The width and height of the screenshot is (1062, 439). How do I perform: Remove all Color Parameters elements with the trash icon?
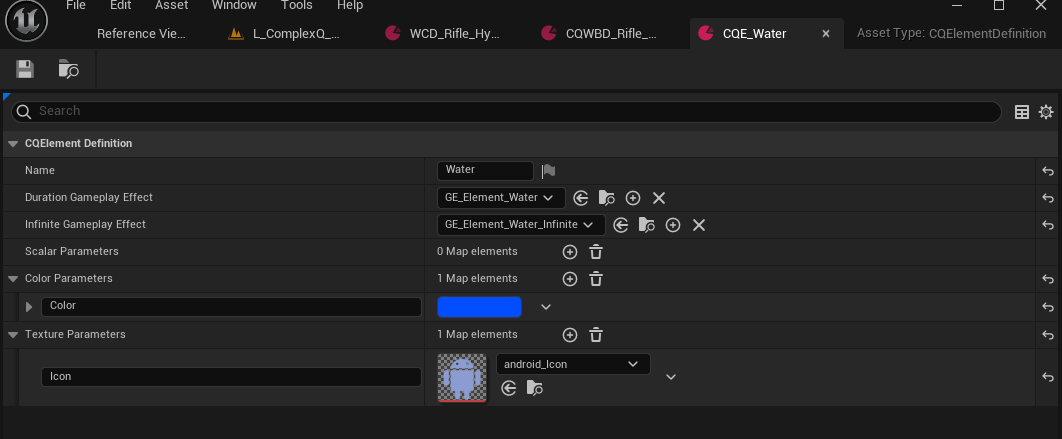[596, 279]
